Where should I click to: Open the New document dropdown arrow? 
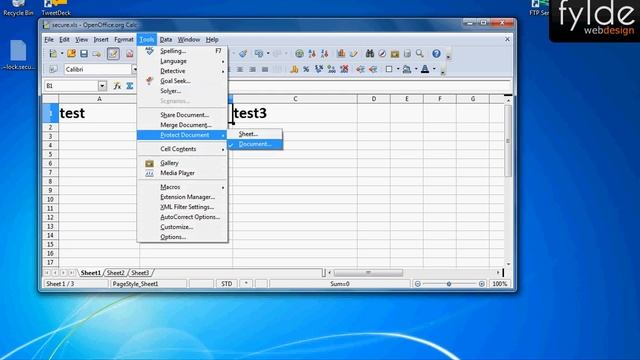[x=62, y=53]
